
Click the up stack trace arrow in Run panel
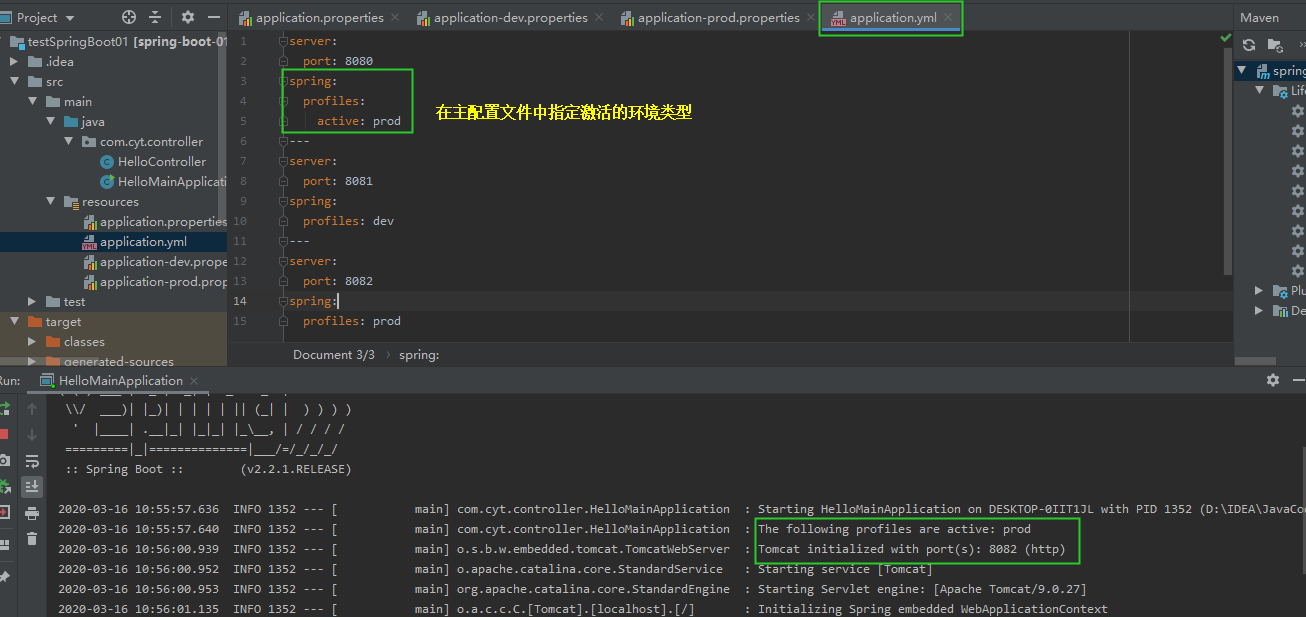[32, 409]
